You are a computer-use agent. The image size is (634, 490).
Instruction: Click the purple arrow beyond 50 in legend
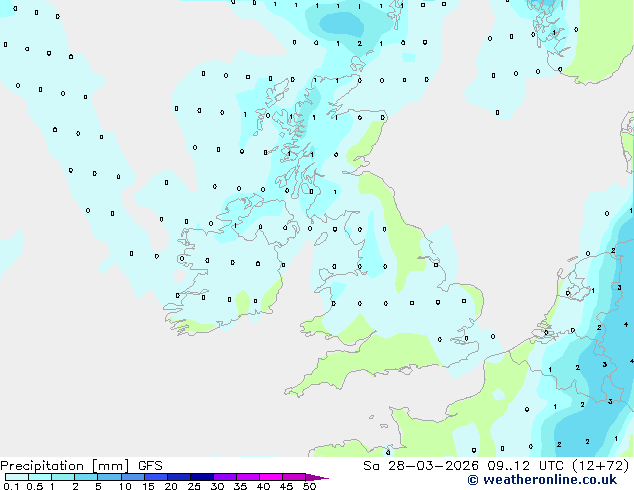pos(317,477)
